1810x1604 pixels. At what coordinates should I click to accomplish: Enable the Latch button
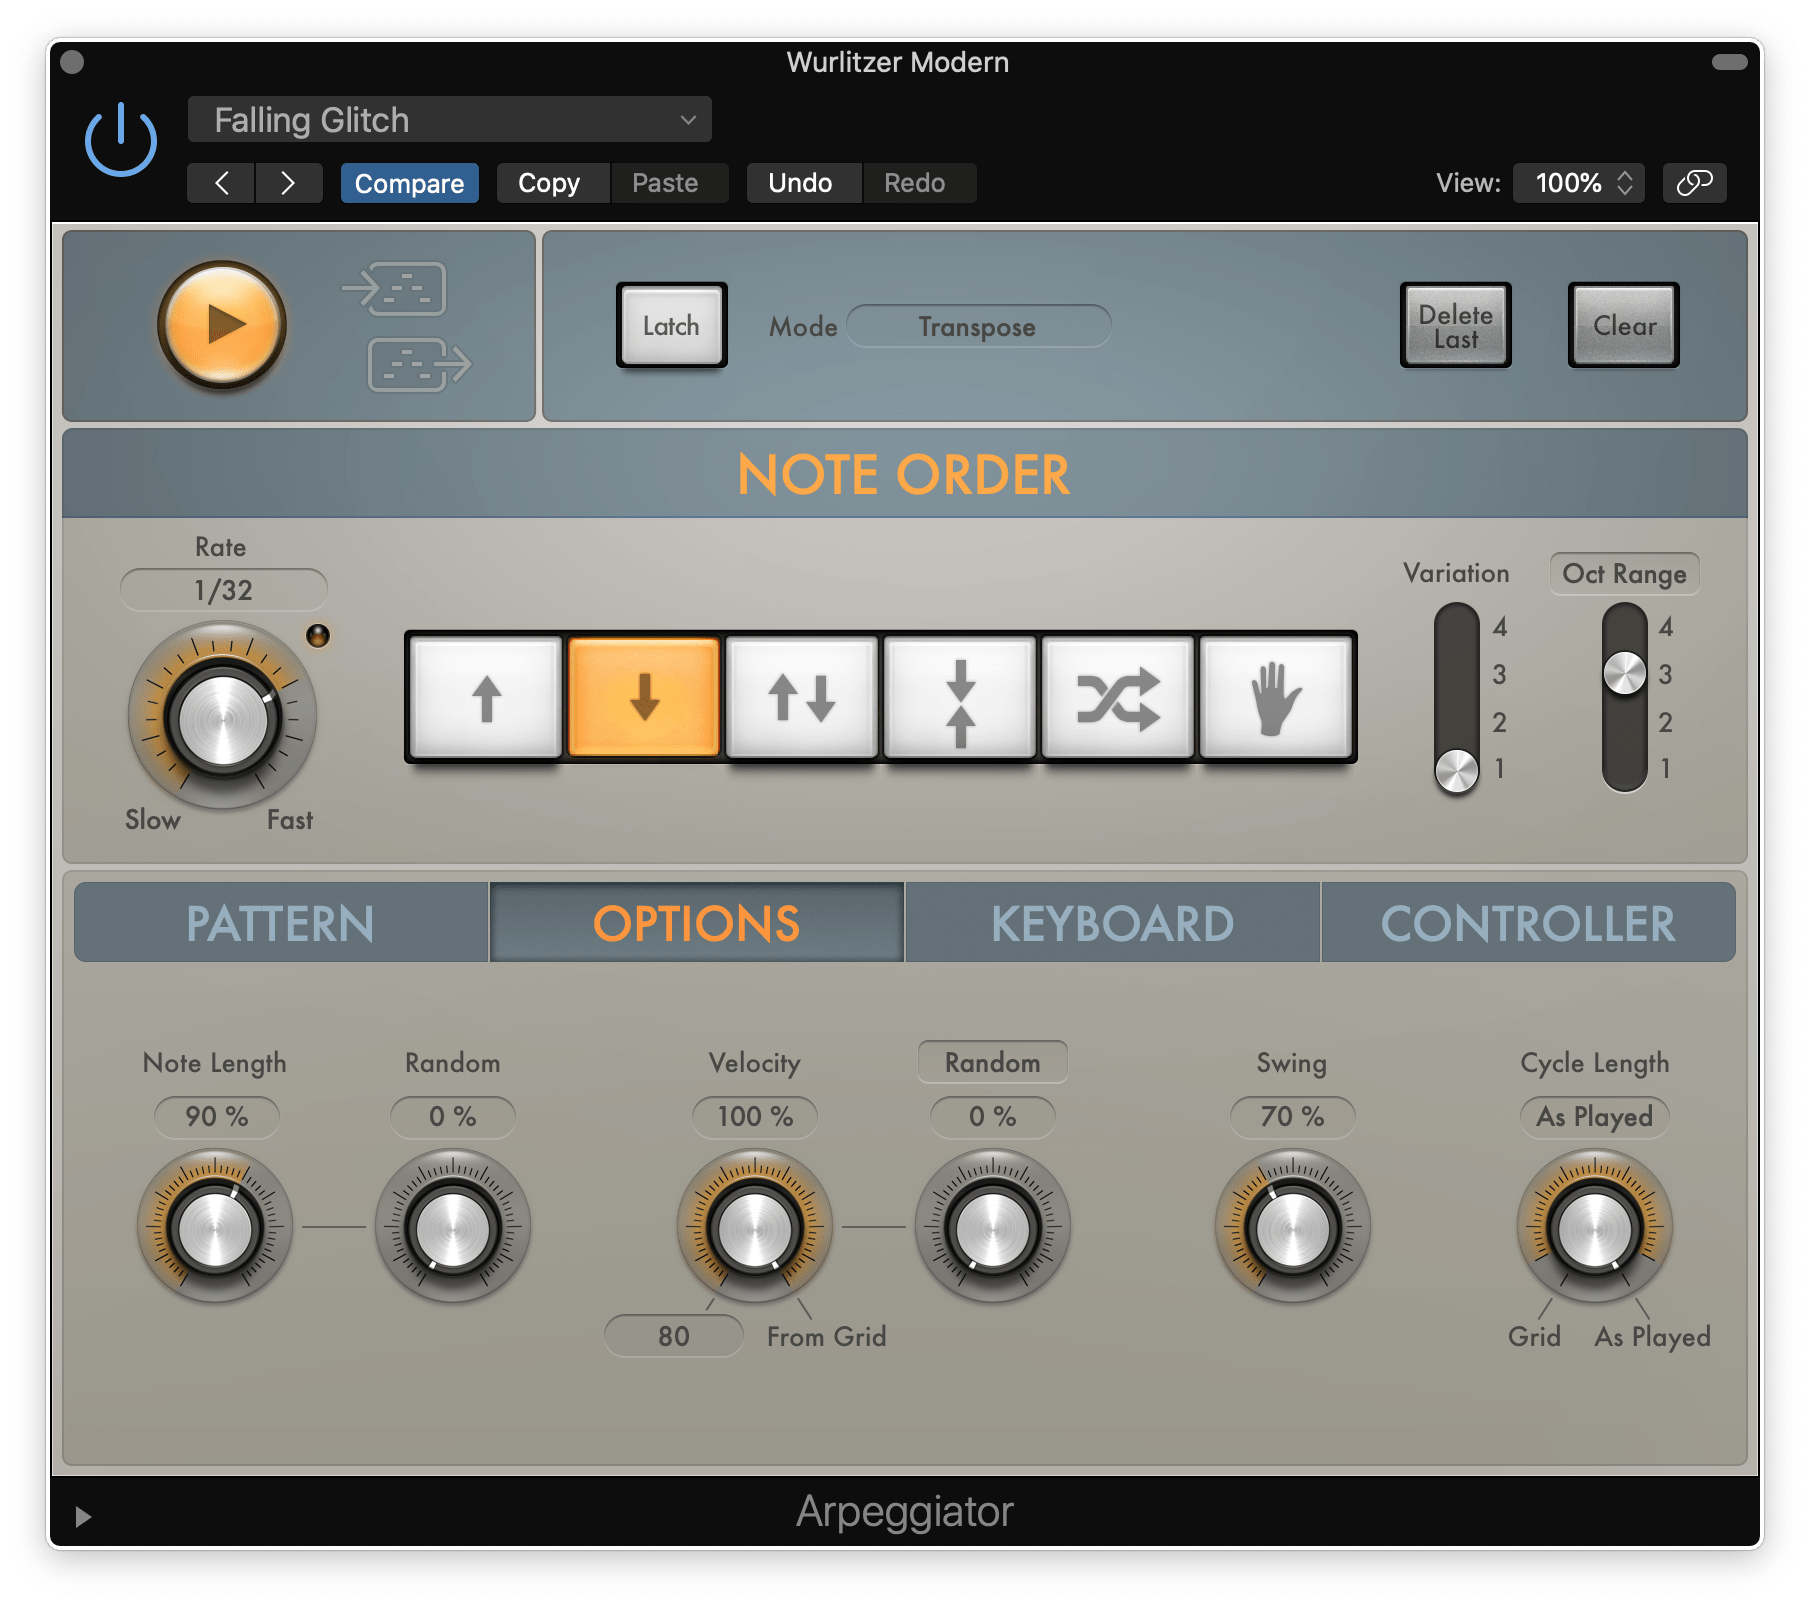coord(671,326)
